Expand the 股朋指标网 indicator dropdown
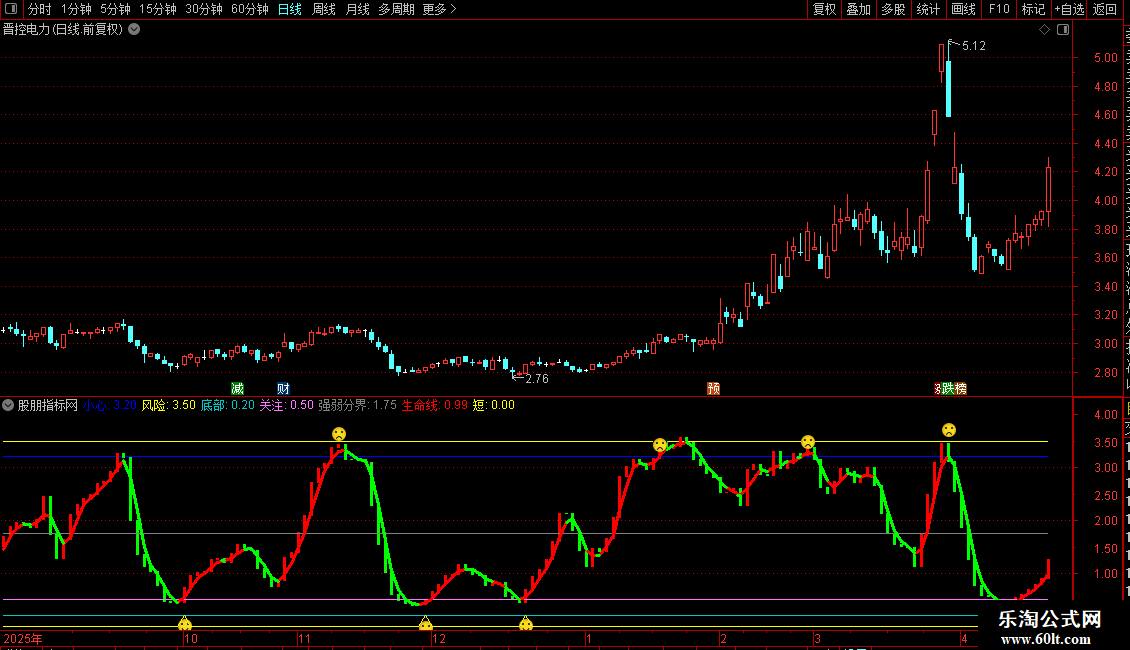Screen dimensions: 1130x650 pyautogui.click(x=8, y=405)
